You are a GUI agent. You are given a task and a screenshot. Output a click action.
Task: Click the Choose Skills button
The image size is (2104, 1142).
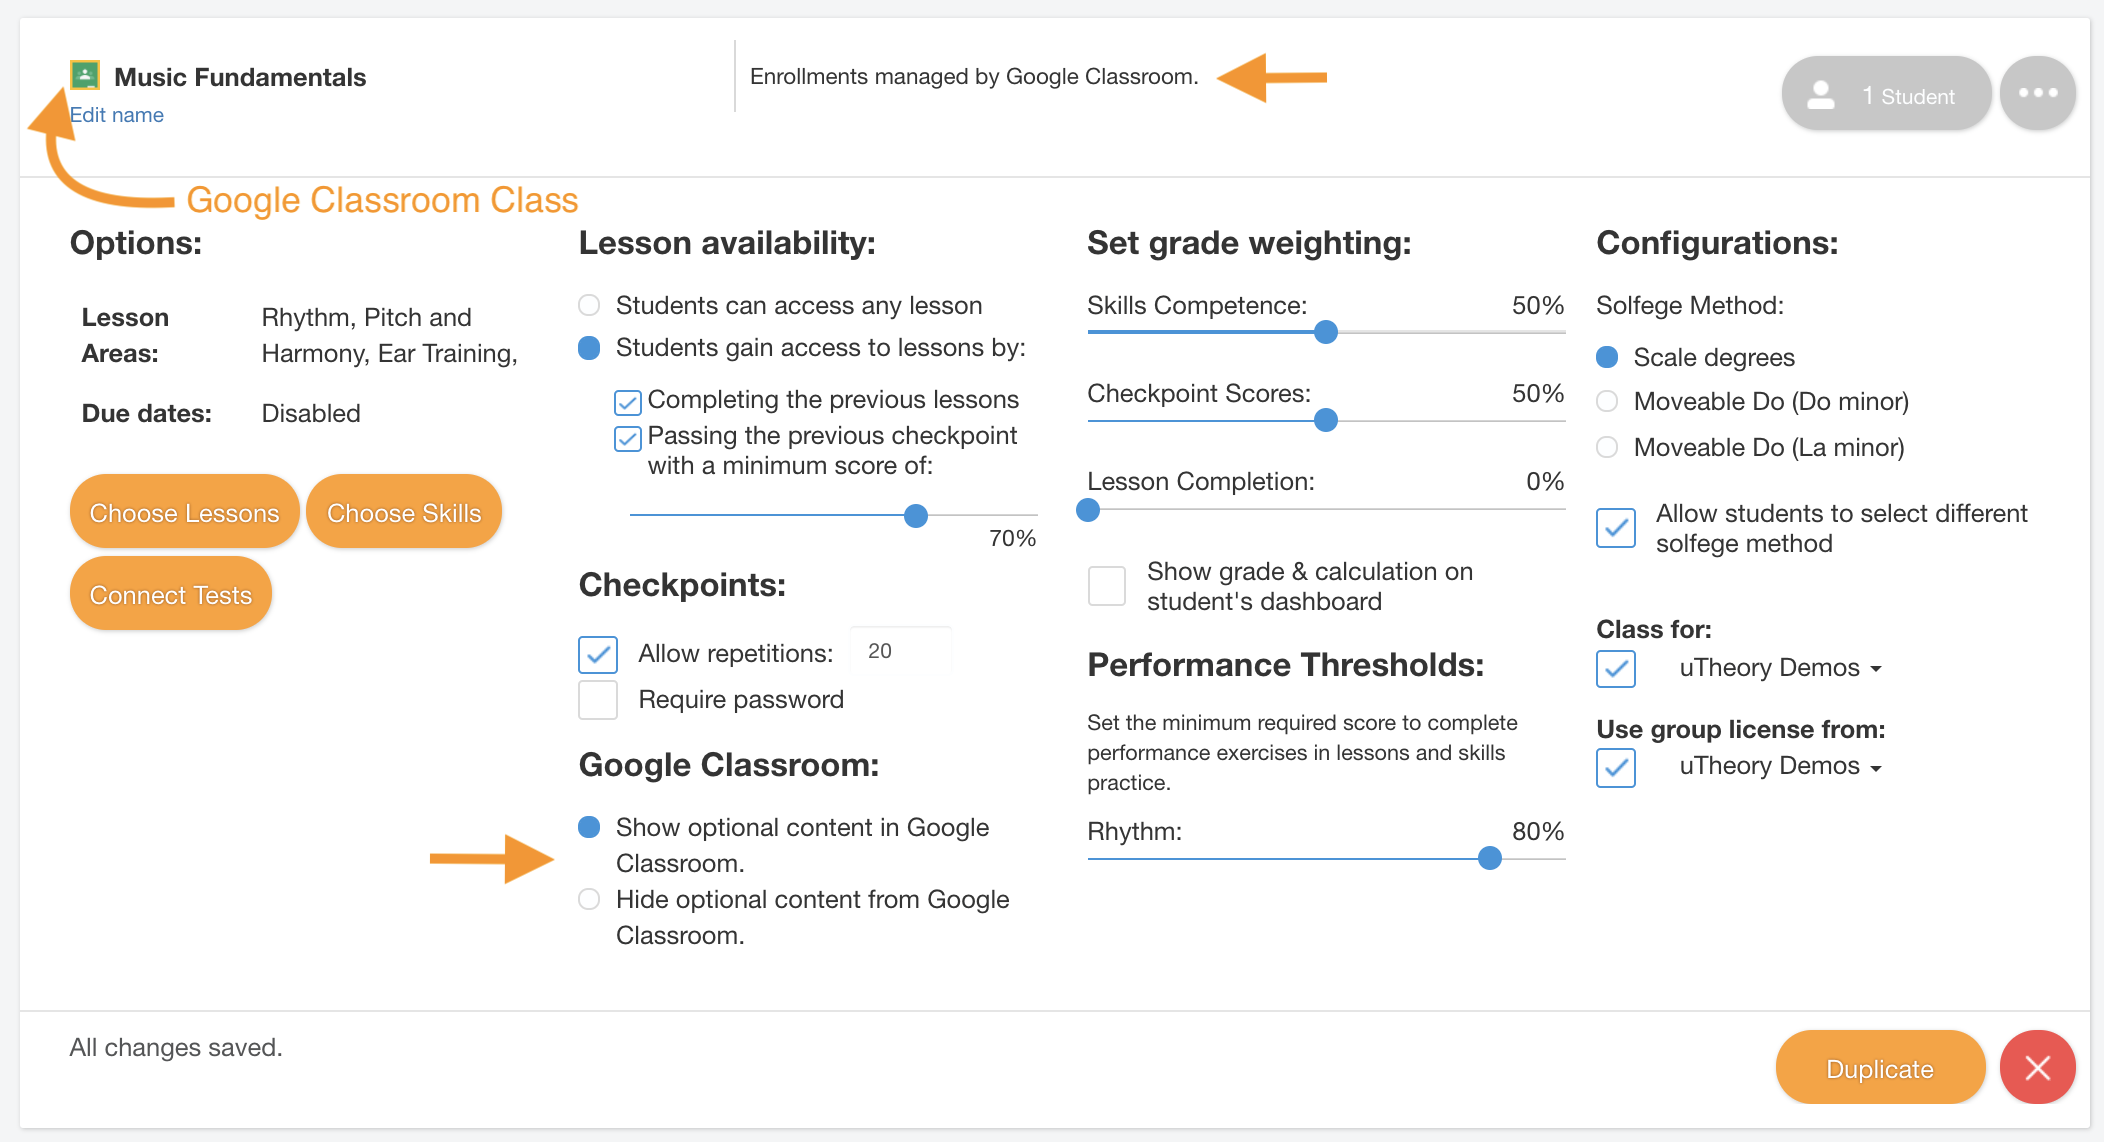coord(405,513)
